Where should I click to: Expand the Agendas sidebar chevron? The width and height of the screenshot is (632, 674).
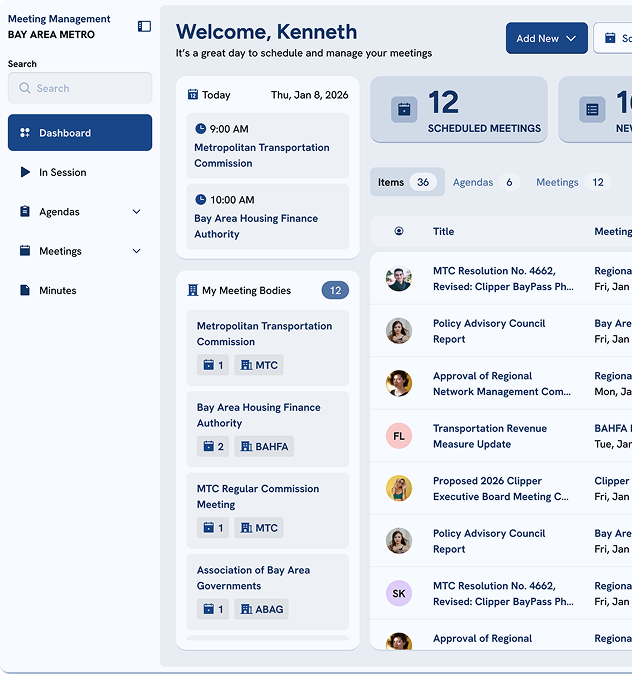click(136, 211)
